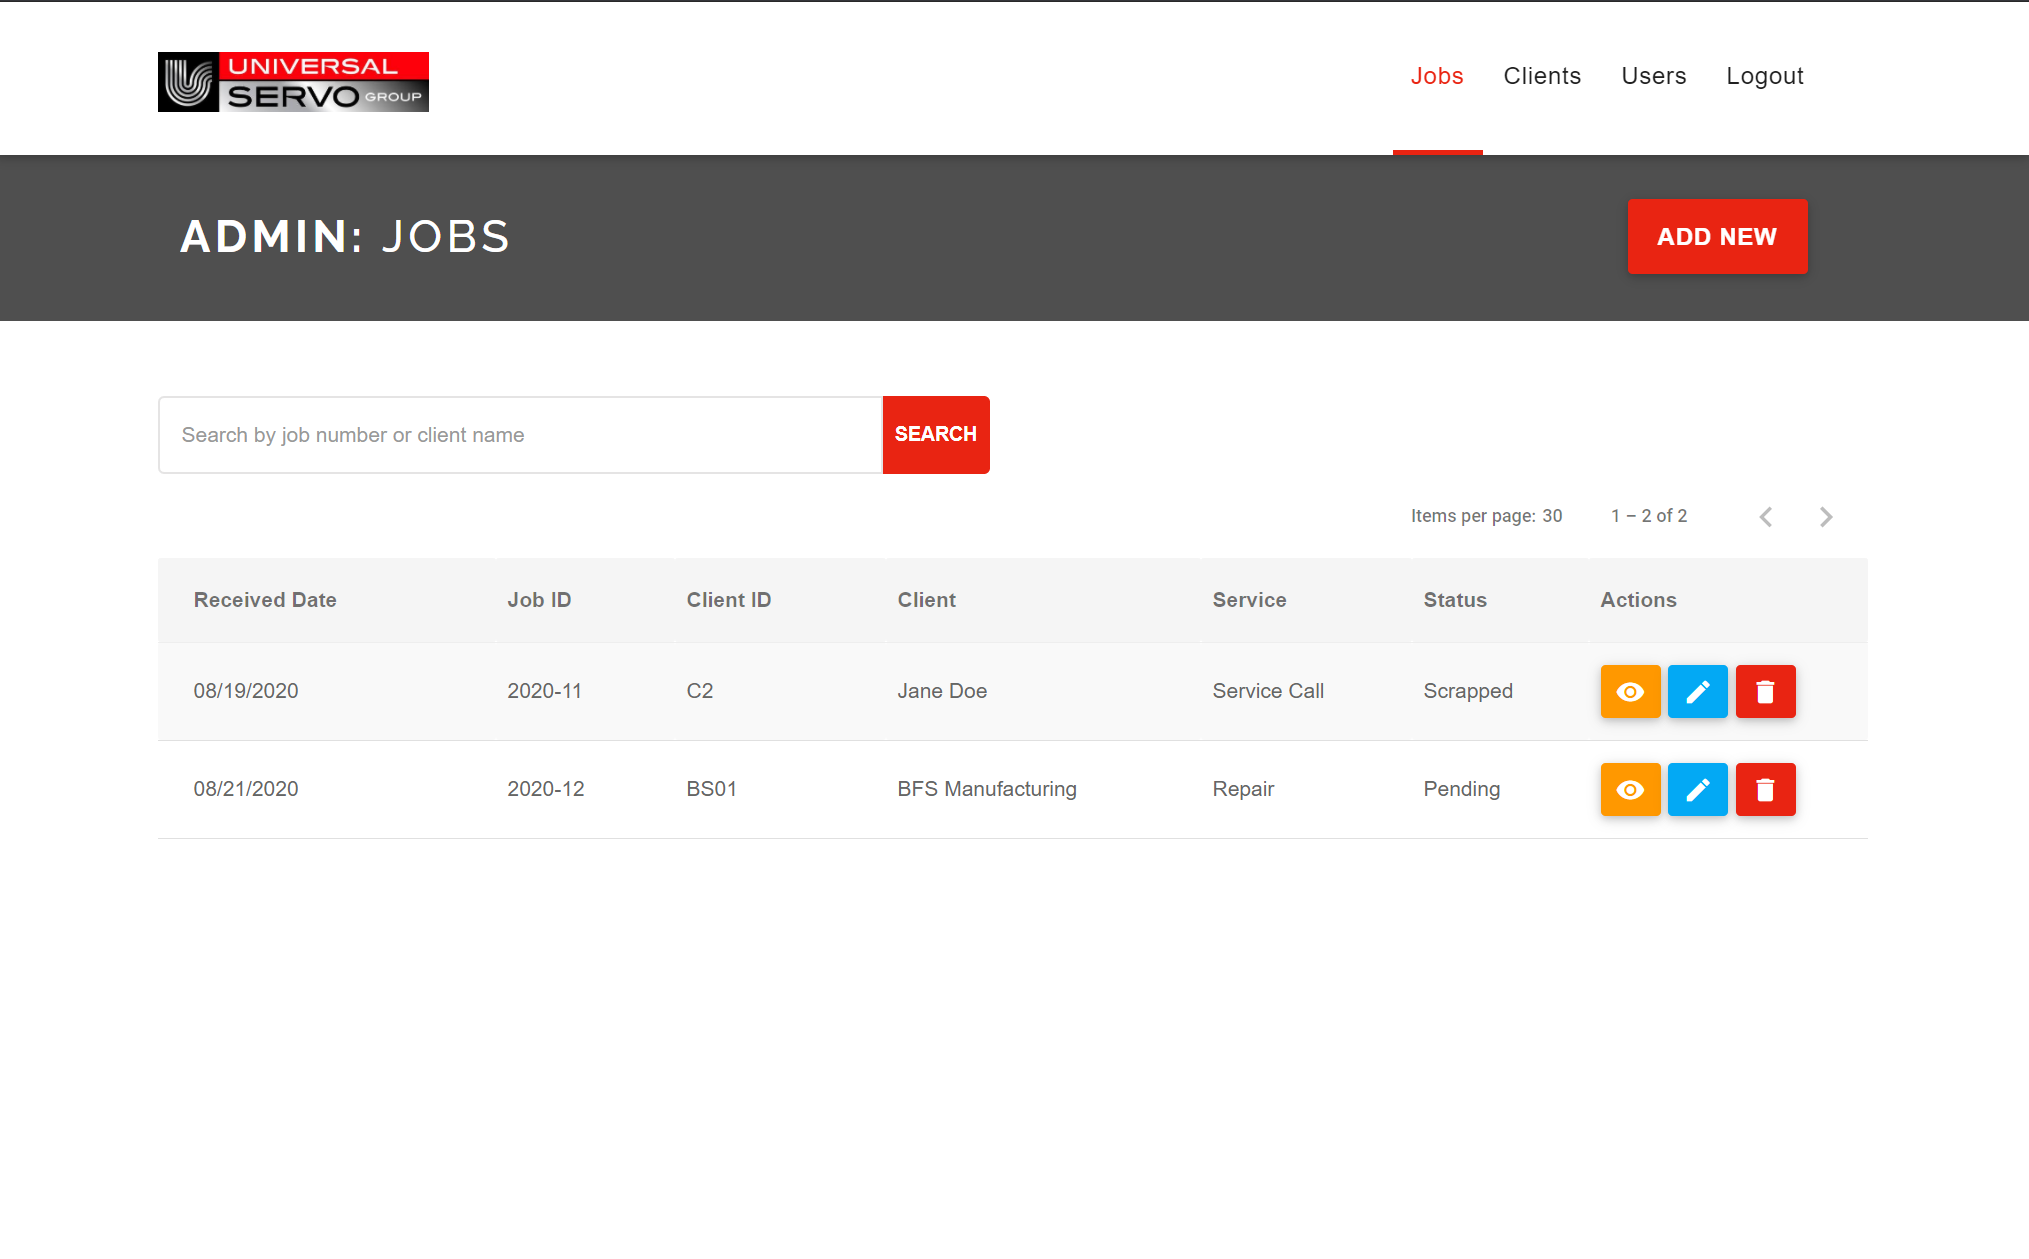Edit the job for Jane Doe
The width and height of the screenshot is (2029, 1259).
tap(1697, 691)
